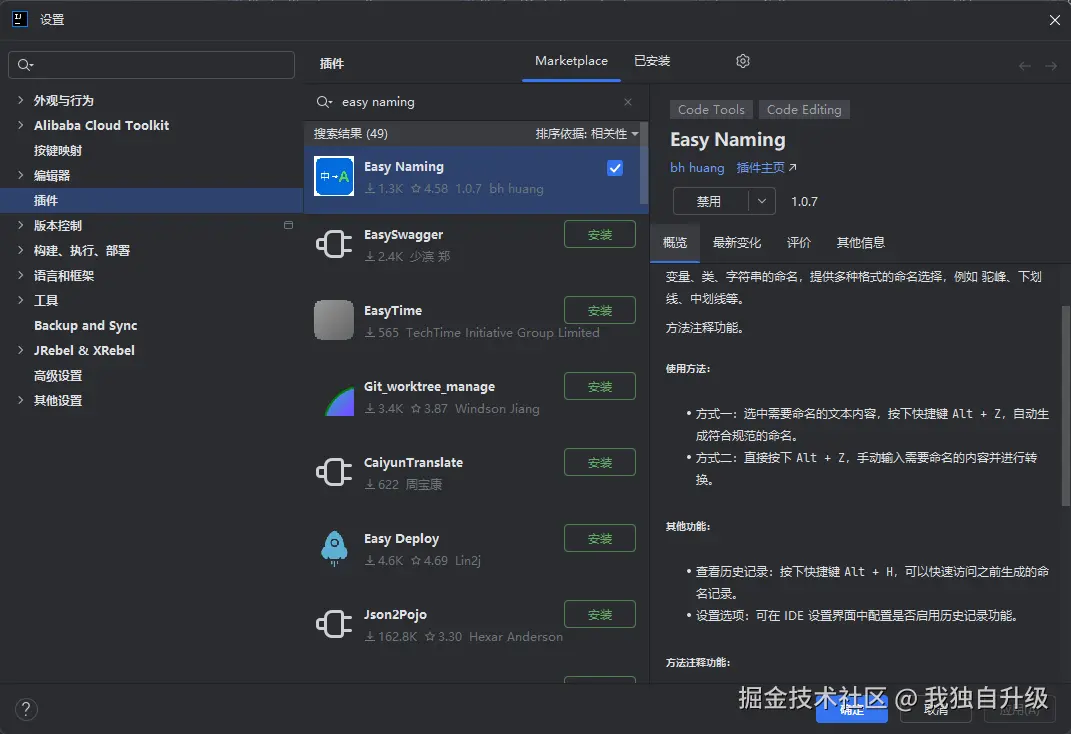
Task: Switch to the Marketplace tab
Action: (571, 61)
